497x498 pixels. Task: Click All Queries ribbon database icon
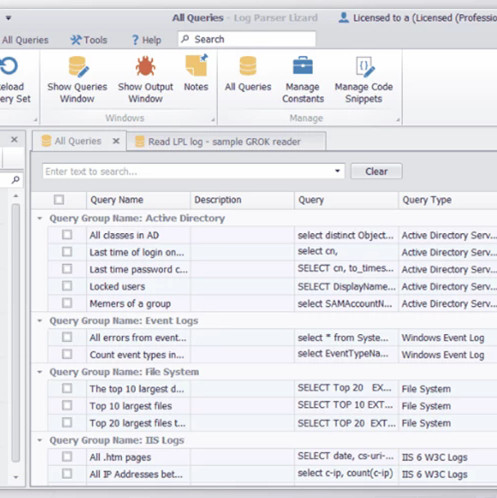pyautogui.click(x=248, y=66)
